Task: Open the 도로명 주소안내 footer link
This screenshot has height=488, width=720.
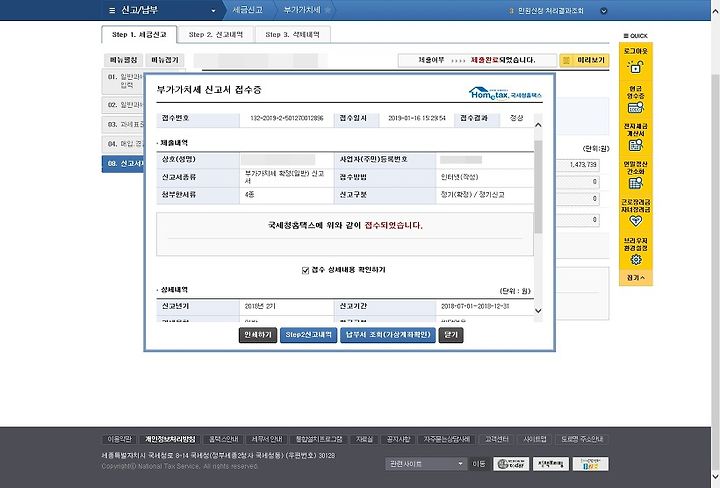Action: tap(582, 439)
